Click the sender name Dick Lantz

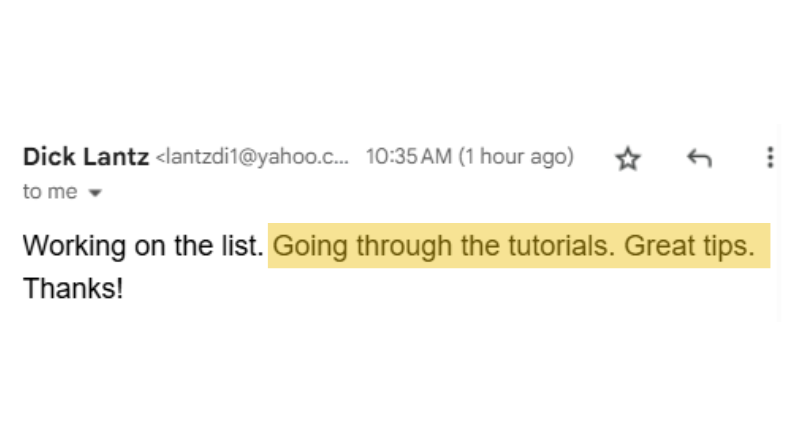click(86, 157)
